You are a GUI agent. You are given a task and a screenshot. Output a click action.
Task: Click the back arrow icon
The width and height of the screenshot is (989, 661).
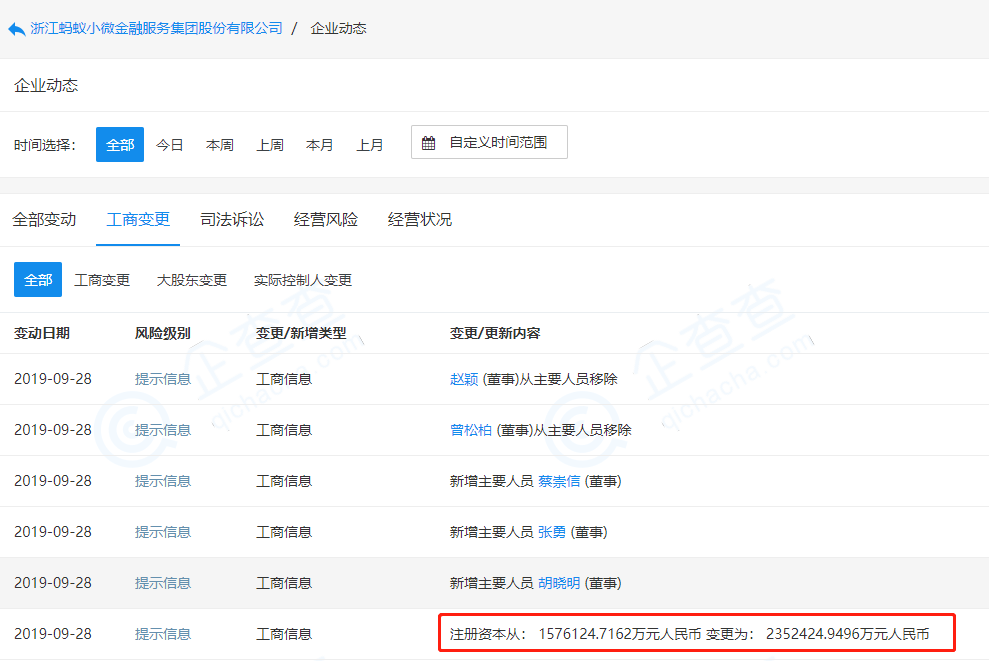[x=16, y=29]
